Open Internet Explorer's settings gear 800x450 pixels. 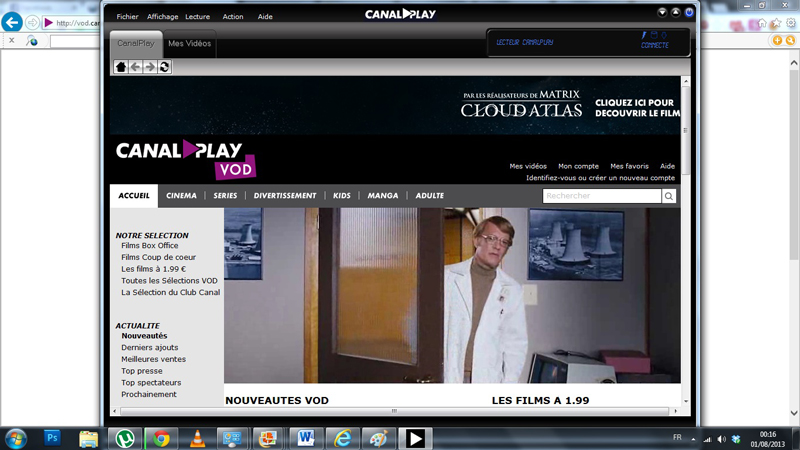[791, 23]
